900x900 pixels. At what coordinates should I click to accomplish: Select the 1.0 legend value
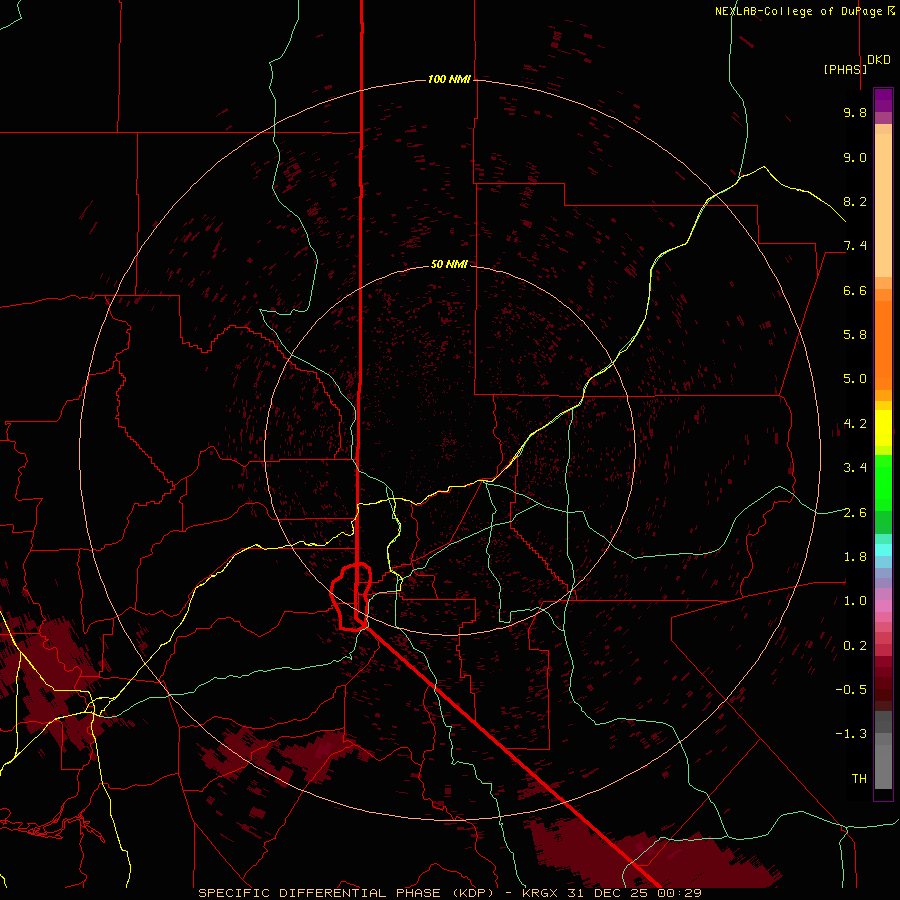coord(855,601)
